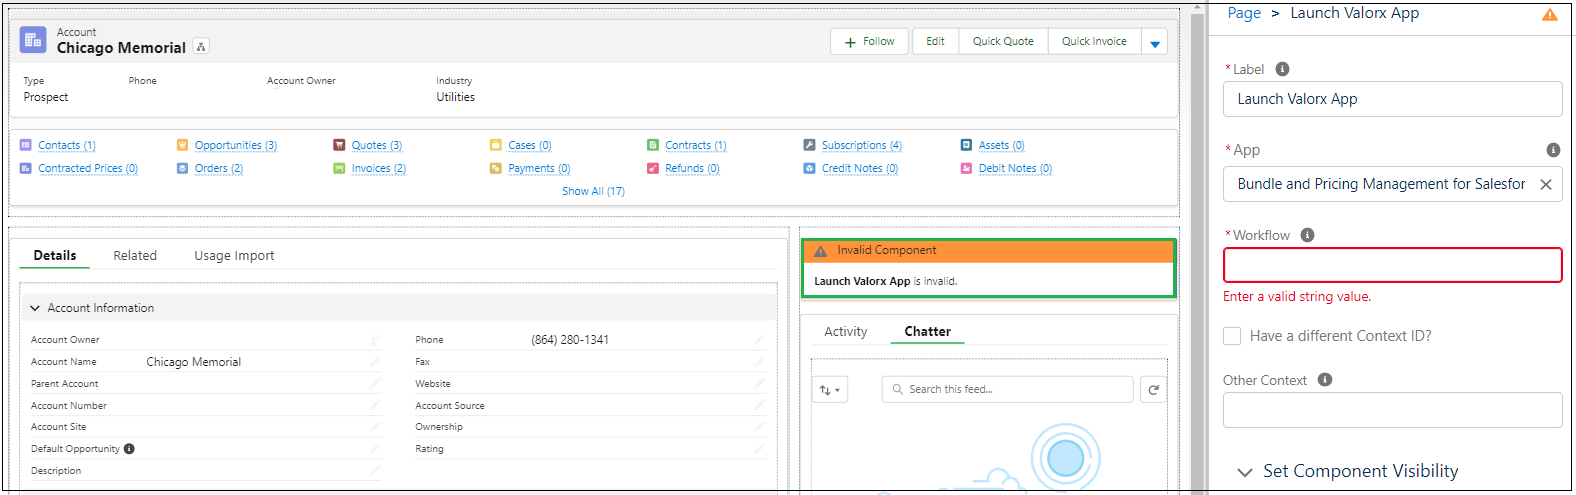Click the Contracts related list icon
Viewport: 1576px width, 495px height.
(653, 145)
